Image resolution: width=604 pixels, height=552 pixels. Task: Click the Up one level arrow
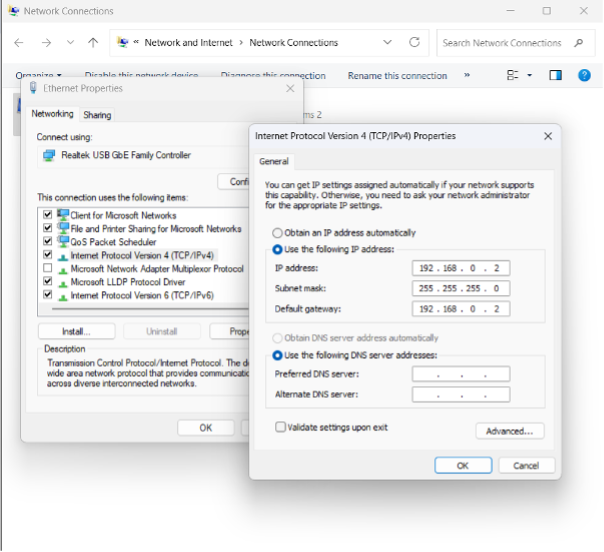pyautogui.click(x=93, y=43)
